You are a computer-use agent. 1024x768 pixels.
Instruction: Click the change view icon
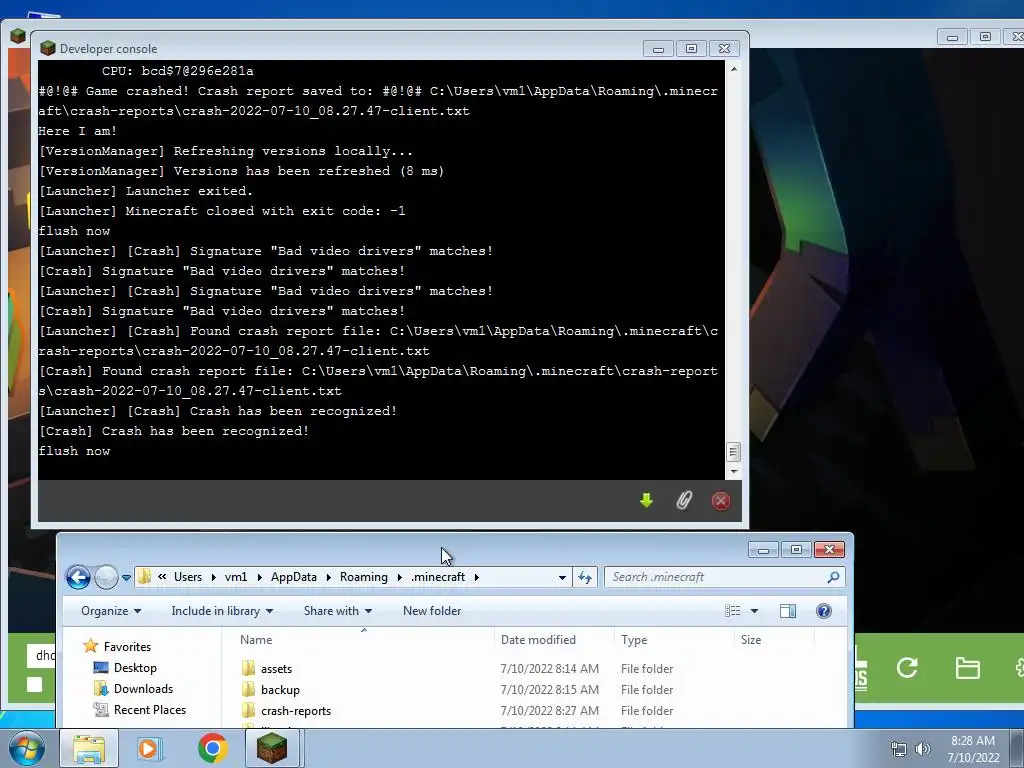pos(733,611)
